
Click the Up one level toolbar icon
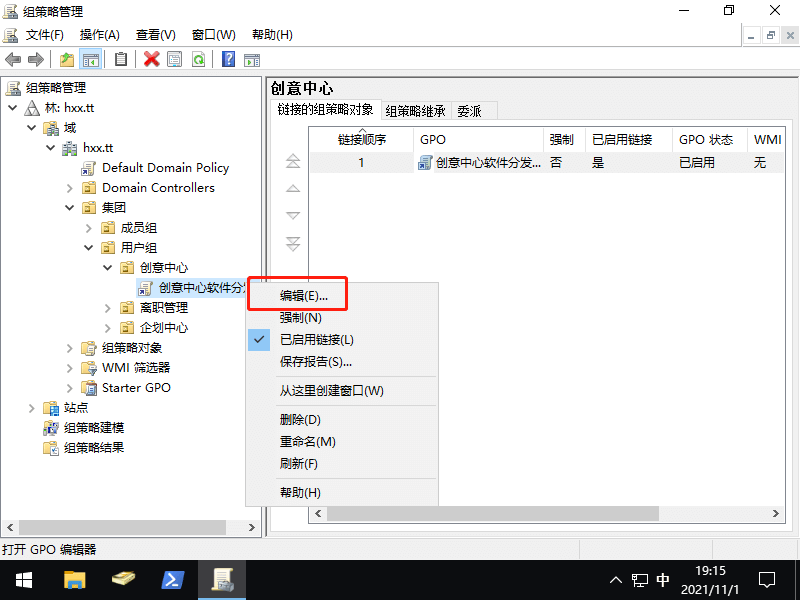coord(67,60)
